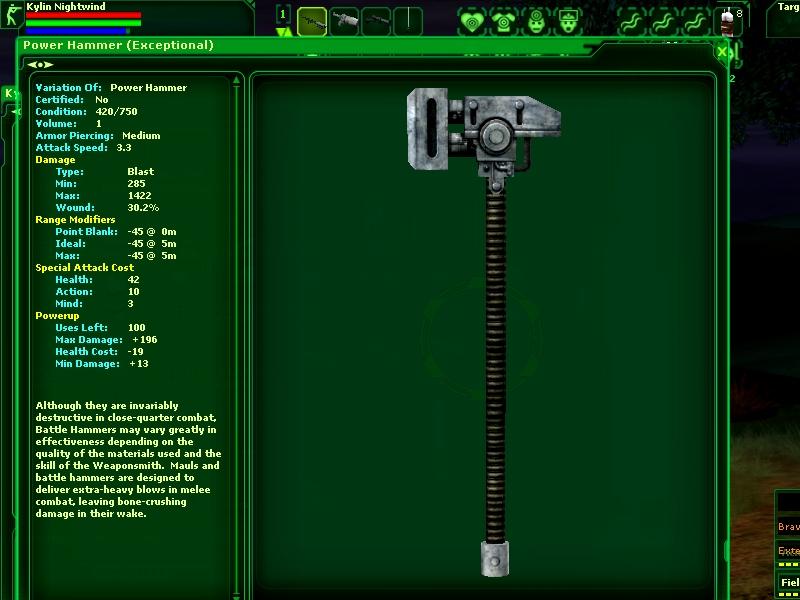The width and height of the screenshot is (800, 600).
Task: Click the Power Hammer (Exceptional) window title
Action: pos(118,45)
